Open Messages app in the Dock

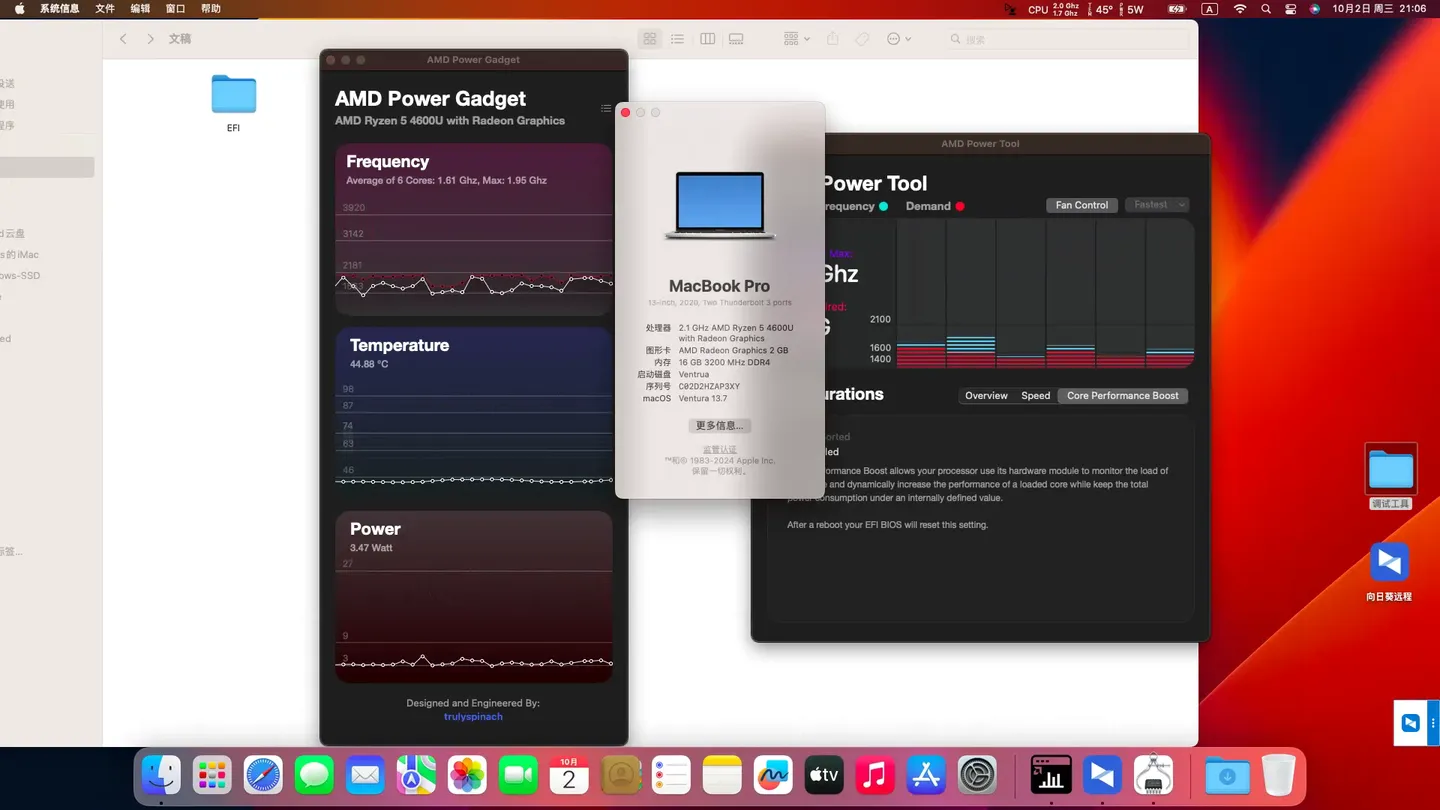(314, 775)
